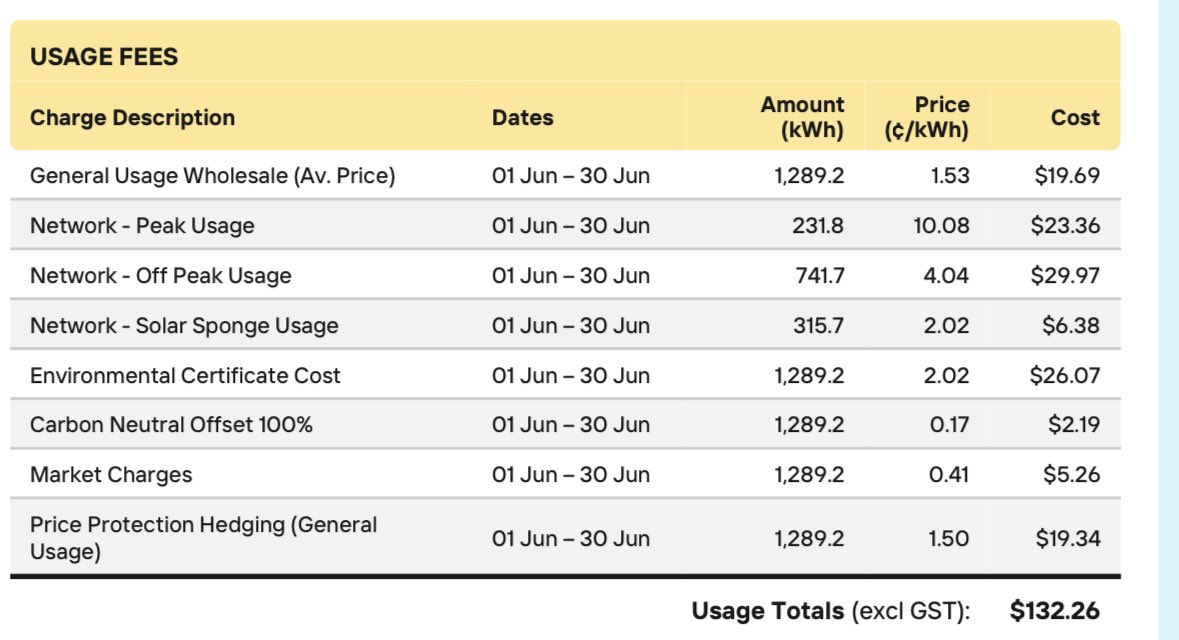1179x640 pixels.
Task: Click the $19.69 cost value
Action: pyautogui.click(x=1067, y=175)
